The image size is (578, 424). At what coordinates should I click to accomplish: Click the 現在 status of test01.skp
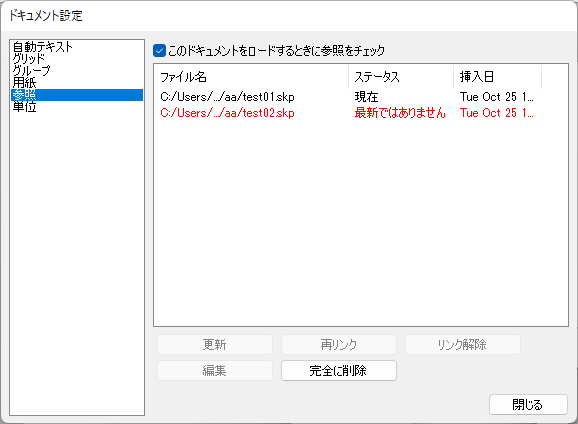point(366,97)
